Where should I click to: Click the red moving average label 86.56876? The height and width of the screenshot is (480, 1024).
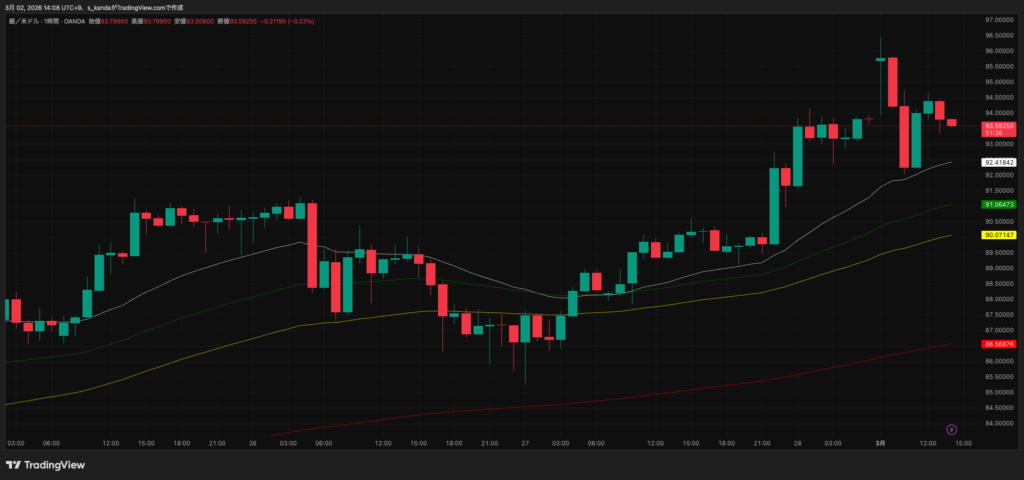point(998,343)
